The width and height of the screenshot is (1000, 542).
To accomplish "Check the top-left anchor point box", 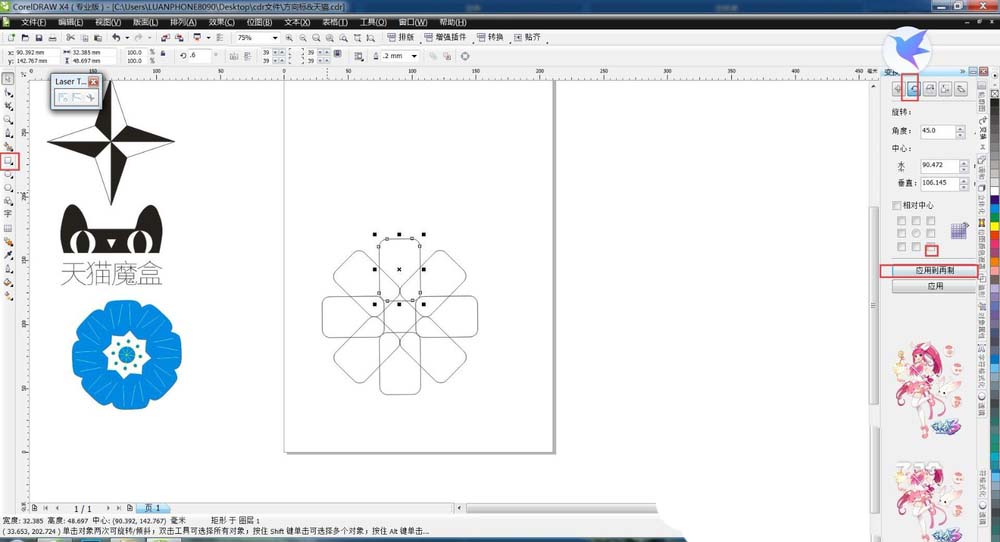I will tap(901, 221).
